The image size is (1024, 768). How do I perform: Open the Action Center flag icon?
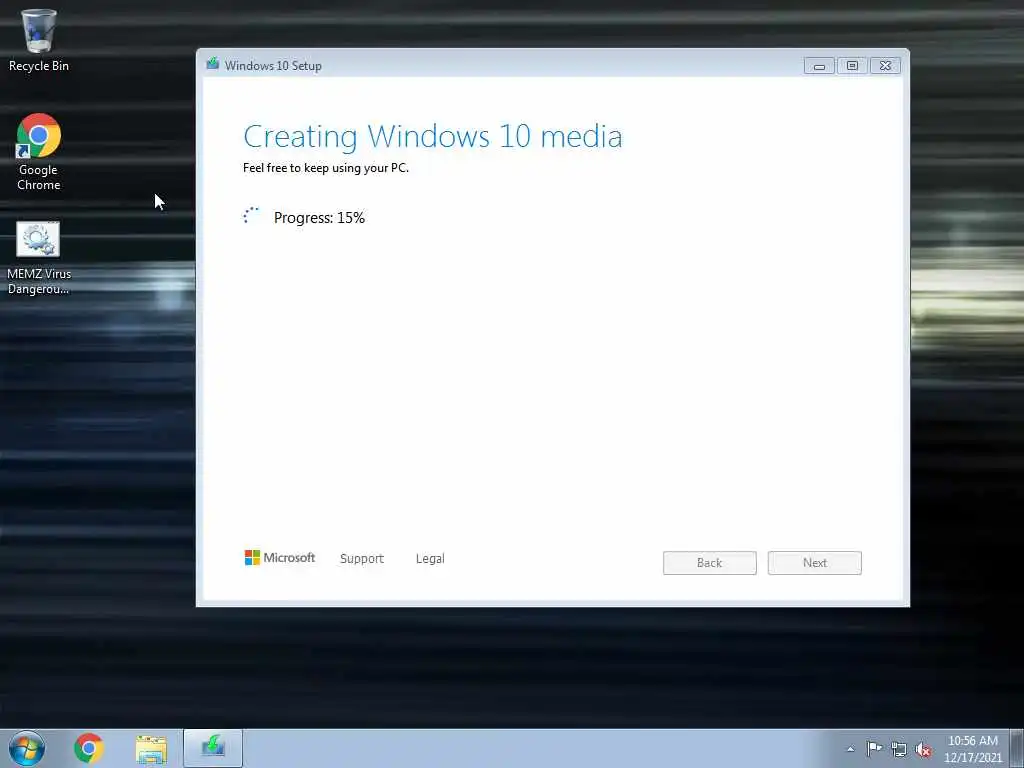[874, 748]
